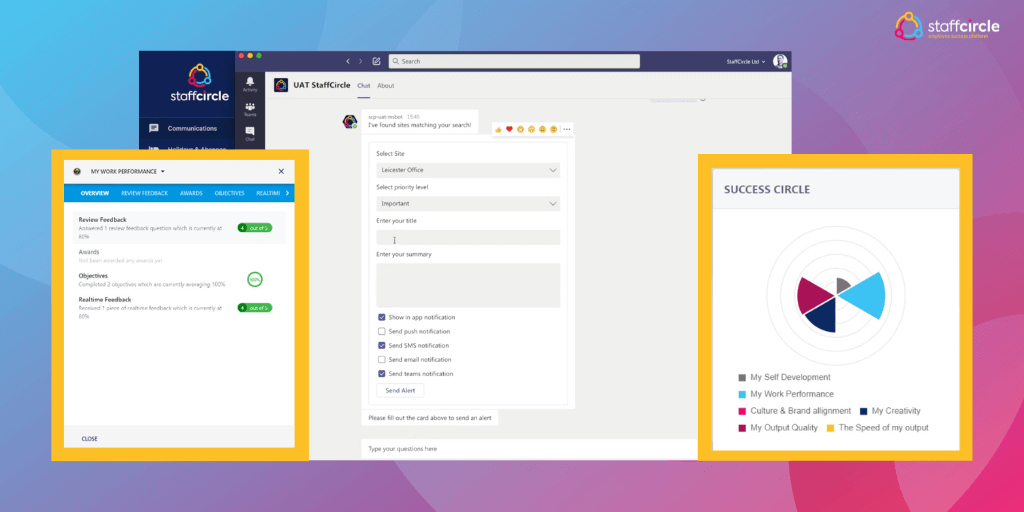Select the Realtime tab
The image size is (1024, 512).
click(268, 193)
